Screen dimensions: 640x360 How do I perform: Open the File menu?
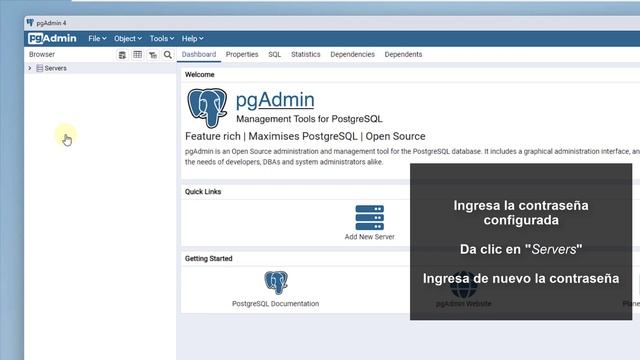coord(97,38)
